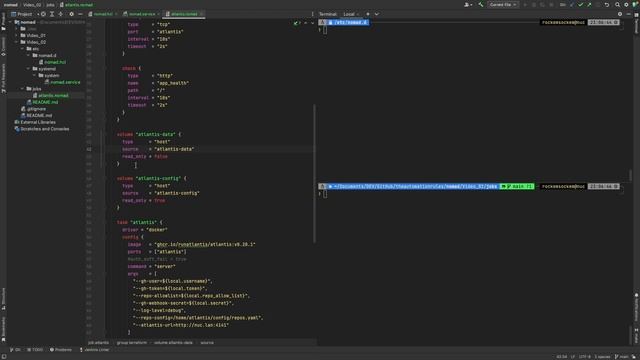Screen dimensions: 640x360
Task: Click 'group terraform' breadcrumb
Action: click(131, 342)
